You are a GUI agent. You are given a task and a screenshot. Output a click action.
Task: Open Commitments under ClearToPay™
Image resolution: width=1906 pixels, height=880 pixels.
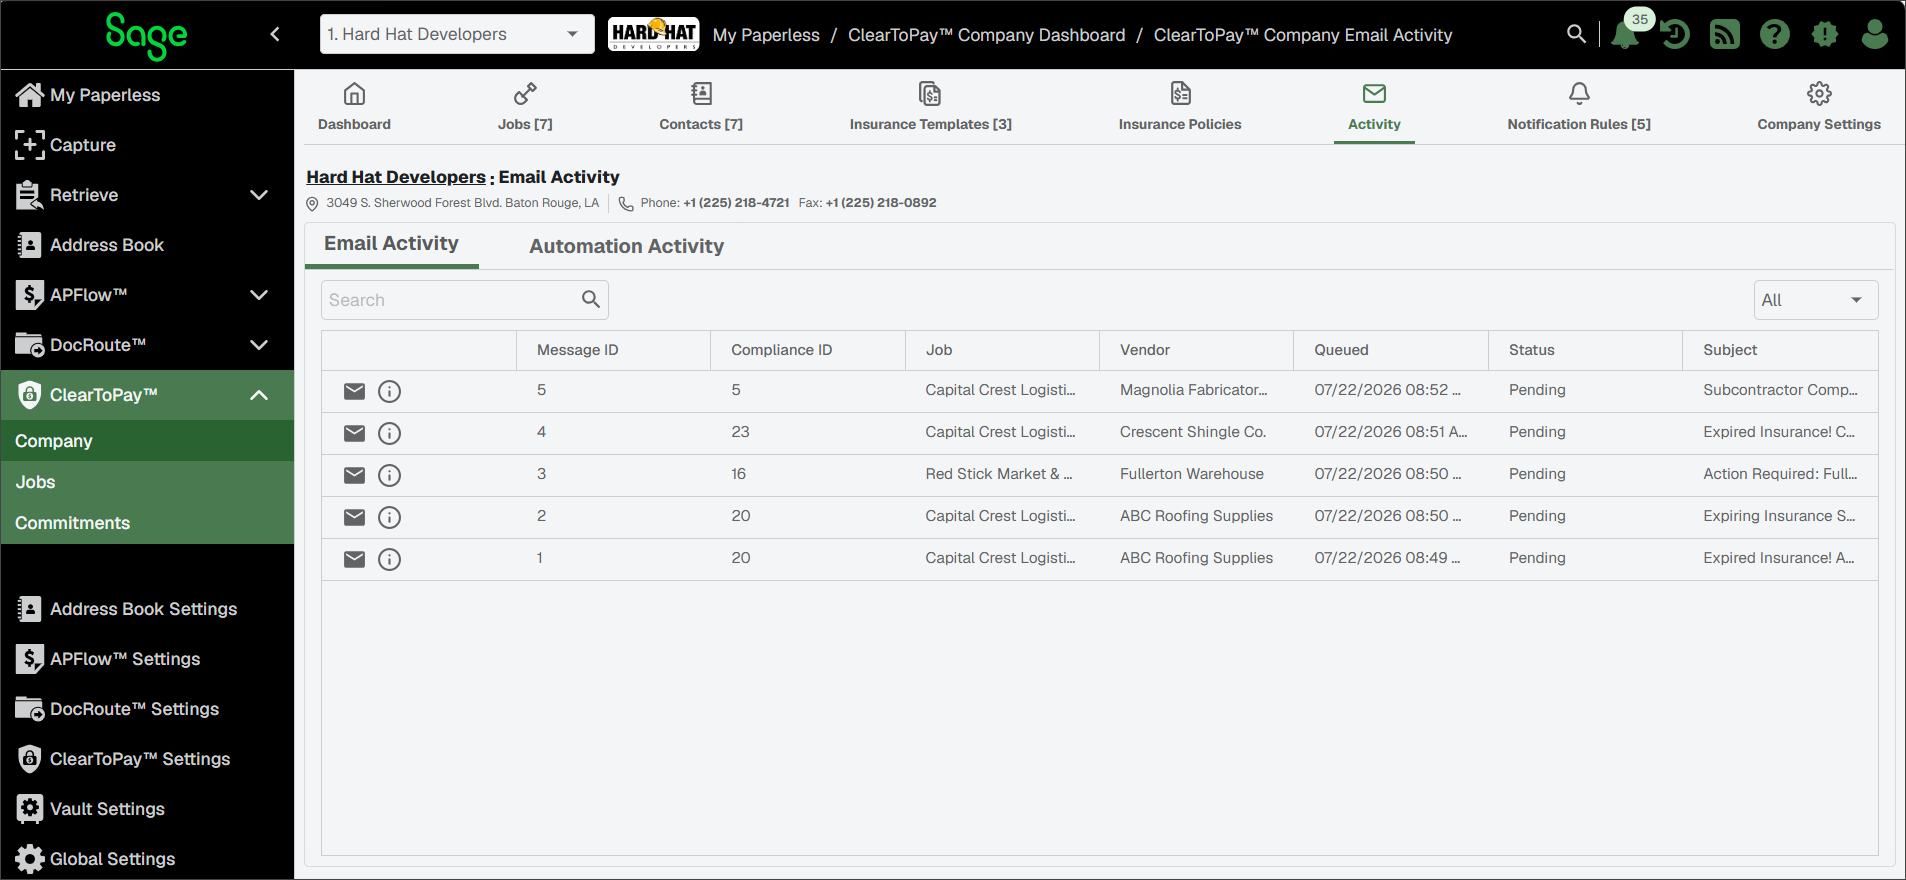147,523
